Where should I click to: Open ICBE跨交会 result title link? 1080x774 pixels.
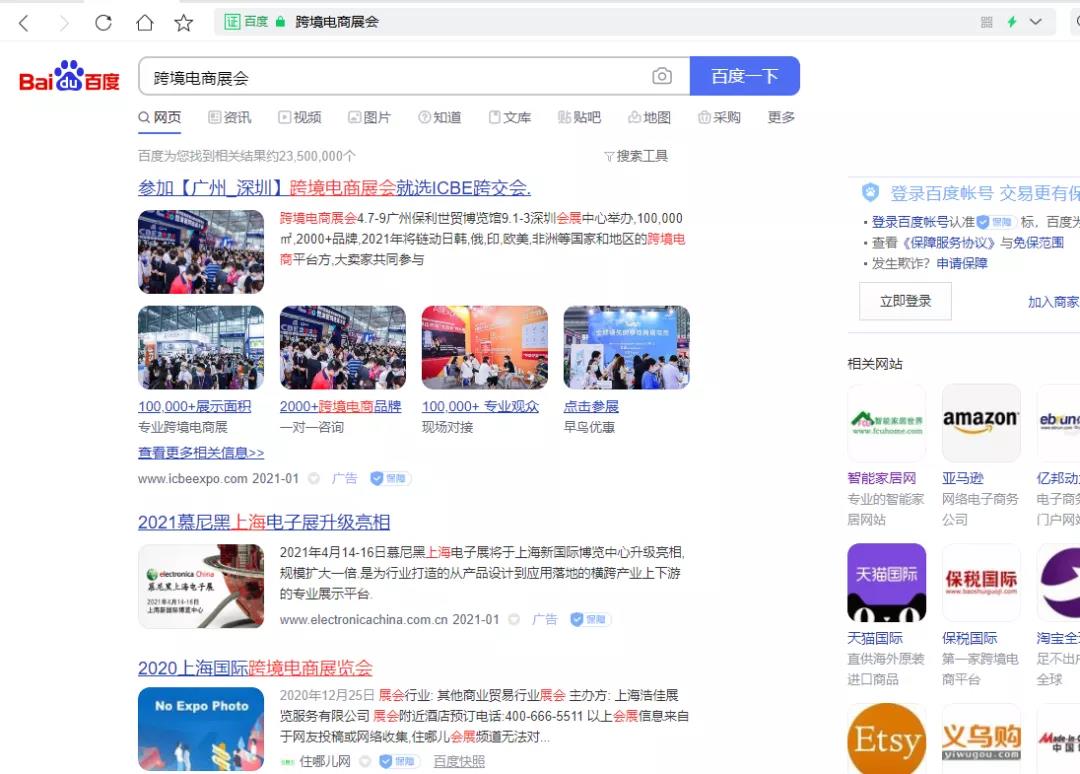point(334,188)
